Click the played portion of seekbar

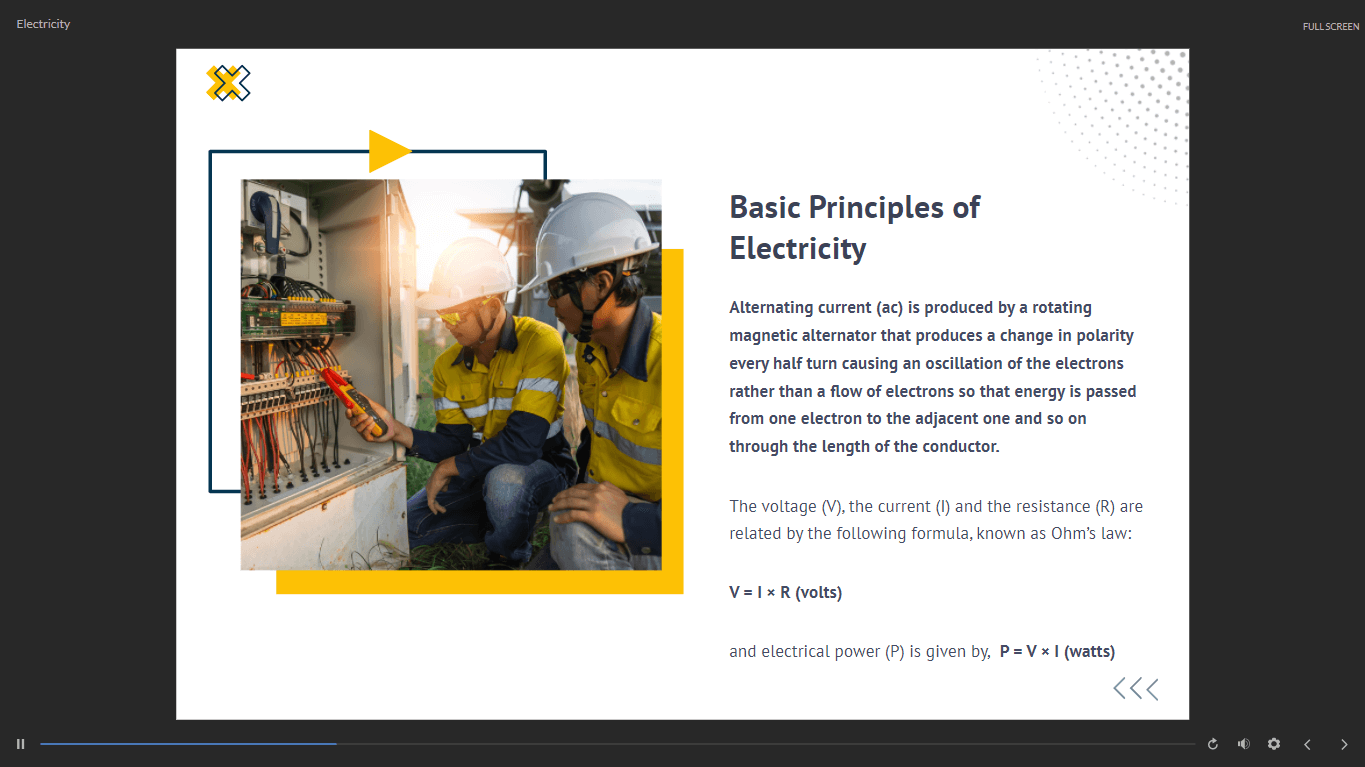188,744
